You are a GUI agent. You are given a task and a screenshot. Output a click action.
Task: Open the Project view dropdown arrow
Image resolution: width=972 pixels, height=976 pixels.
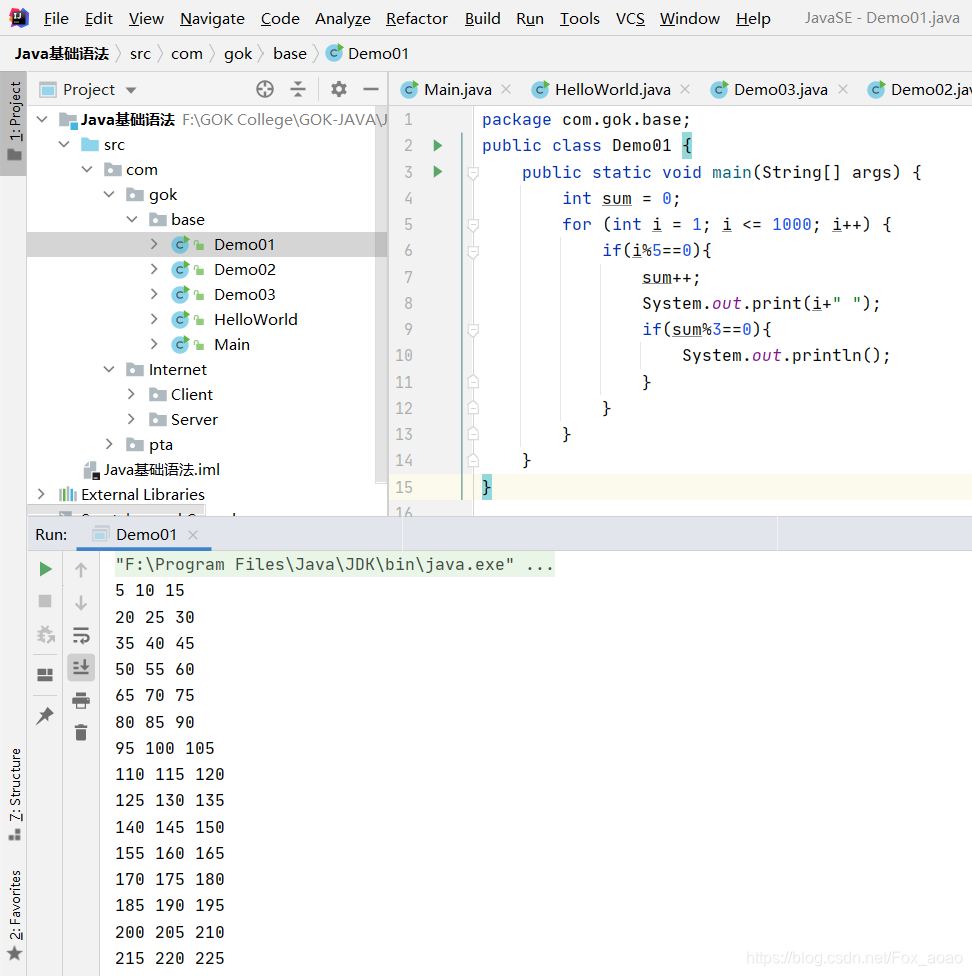tap(131, 90)
